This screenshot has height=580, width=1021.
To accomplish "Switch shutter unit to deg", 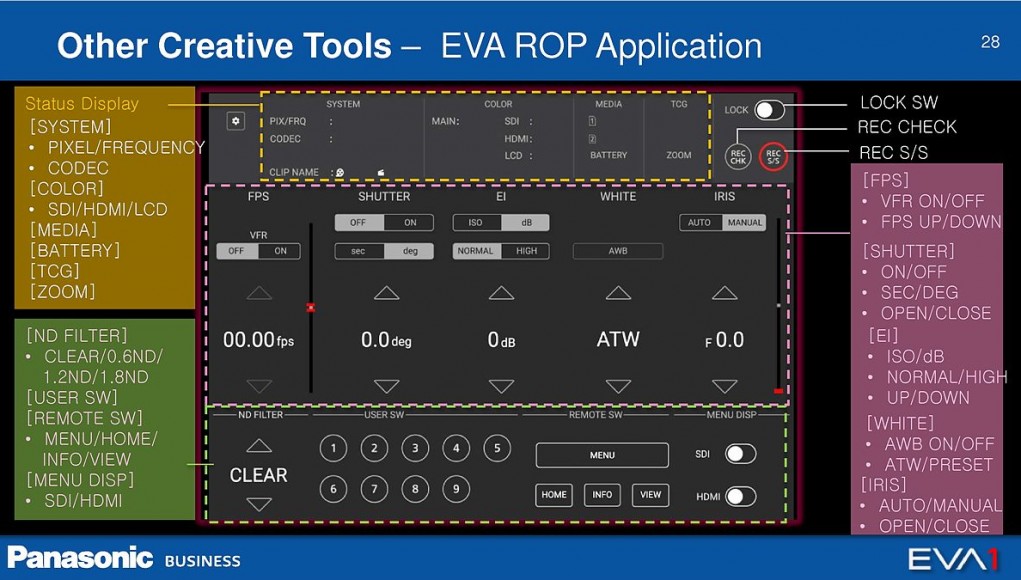I will tap(409, 251).
